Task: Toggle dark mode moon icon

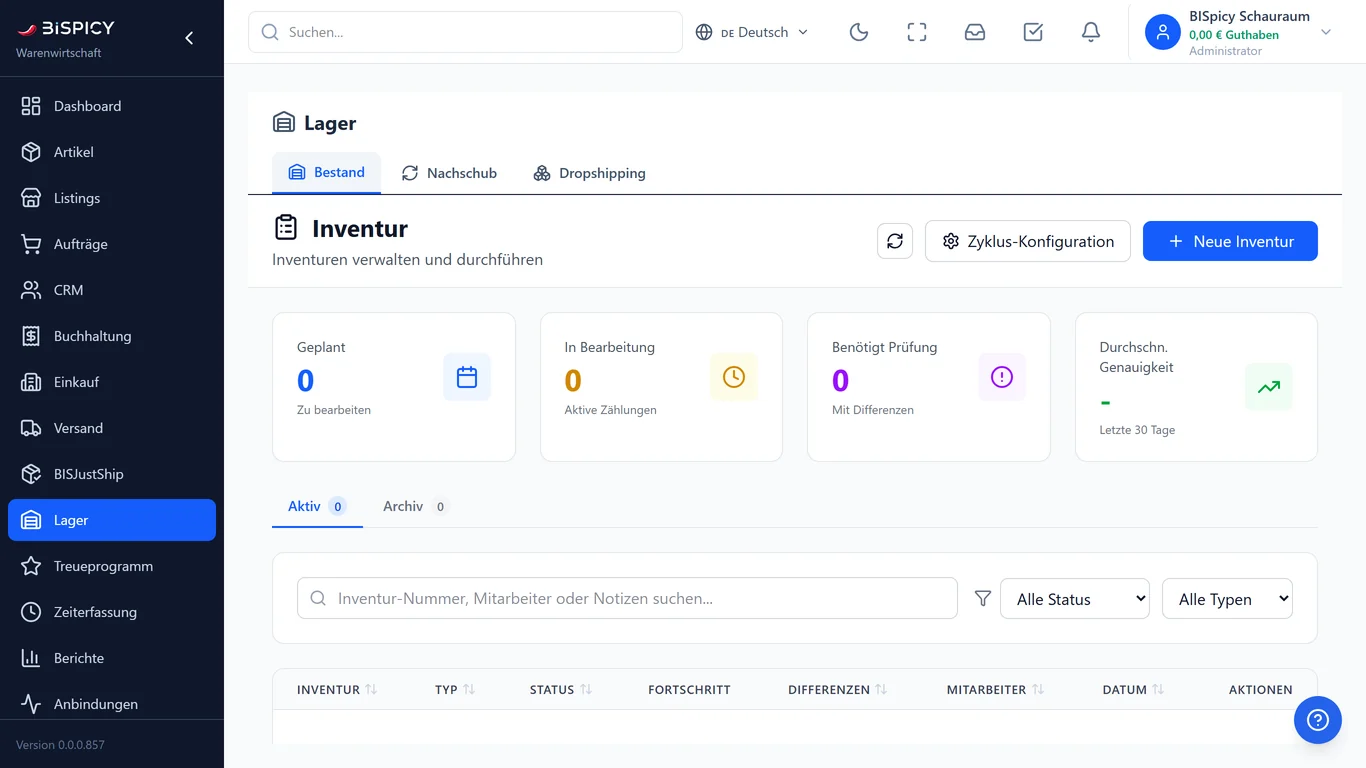Action: click(x=859, y=32)
